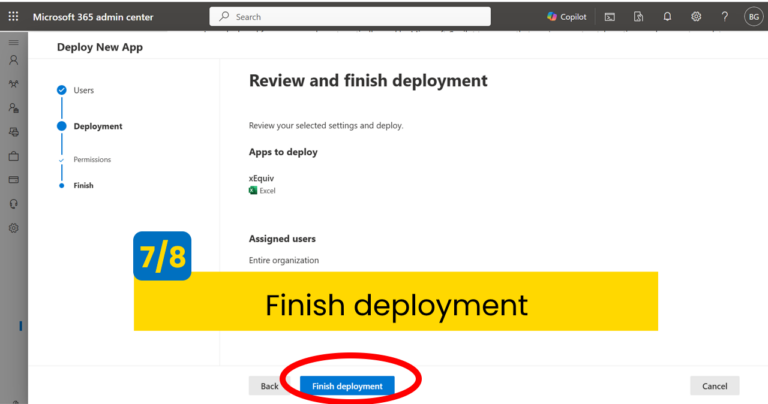Open the BG account profile avatar
This screenshot has height=404, width=768.
point(753,17)
